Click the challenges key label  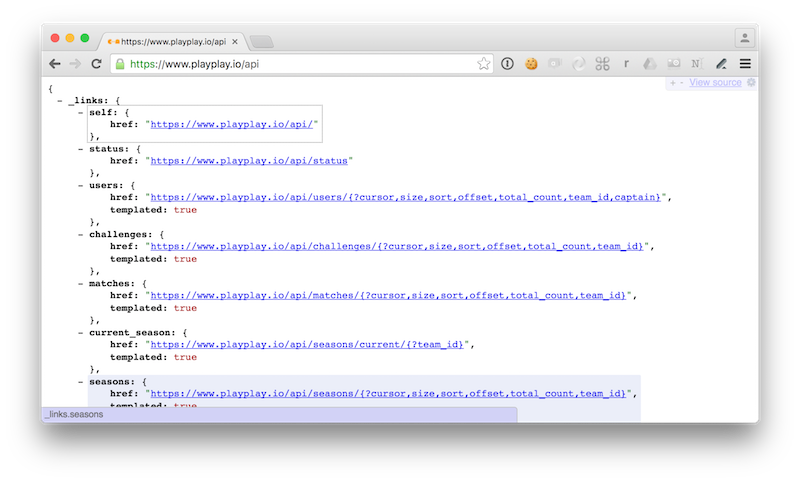coord(120,235)
